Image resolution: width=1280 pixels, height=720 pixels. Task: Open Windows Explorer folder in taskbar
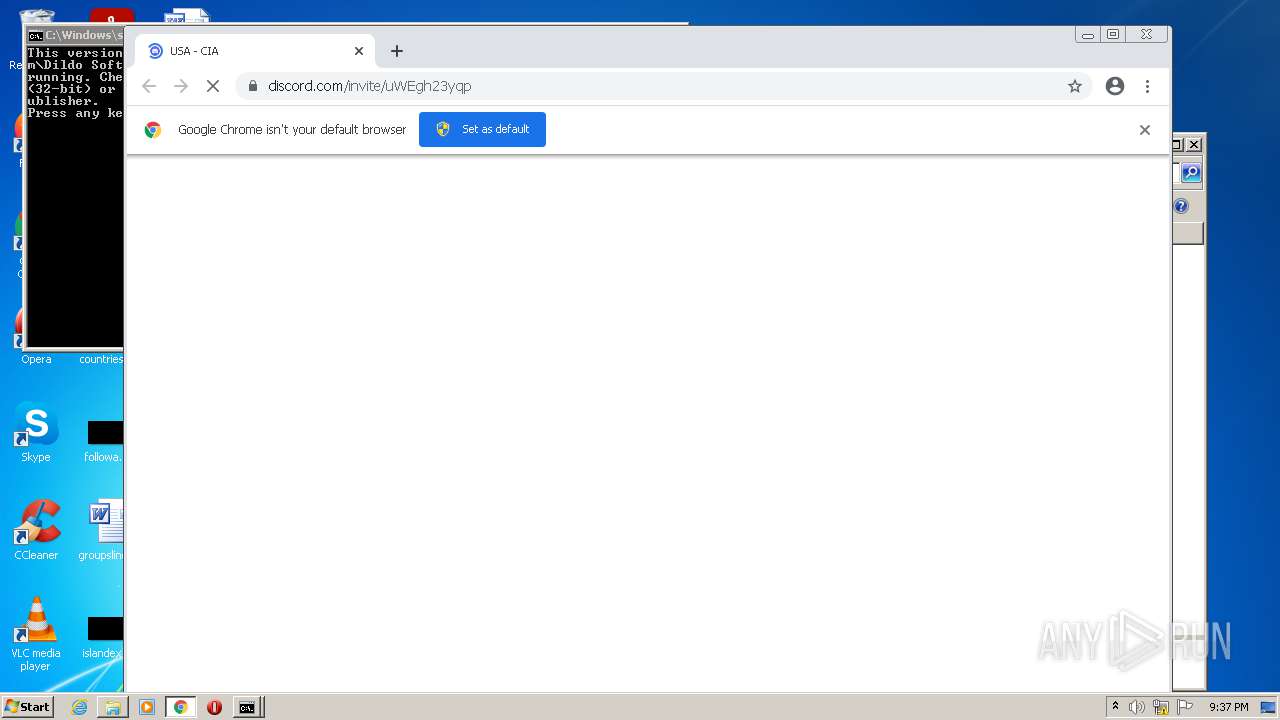click(113, 707)
